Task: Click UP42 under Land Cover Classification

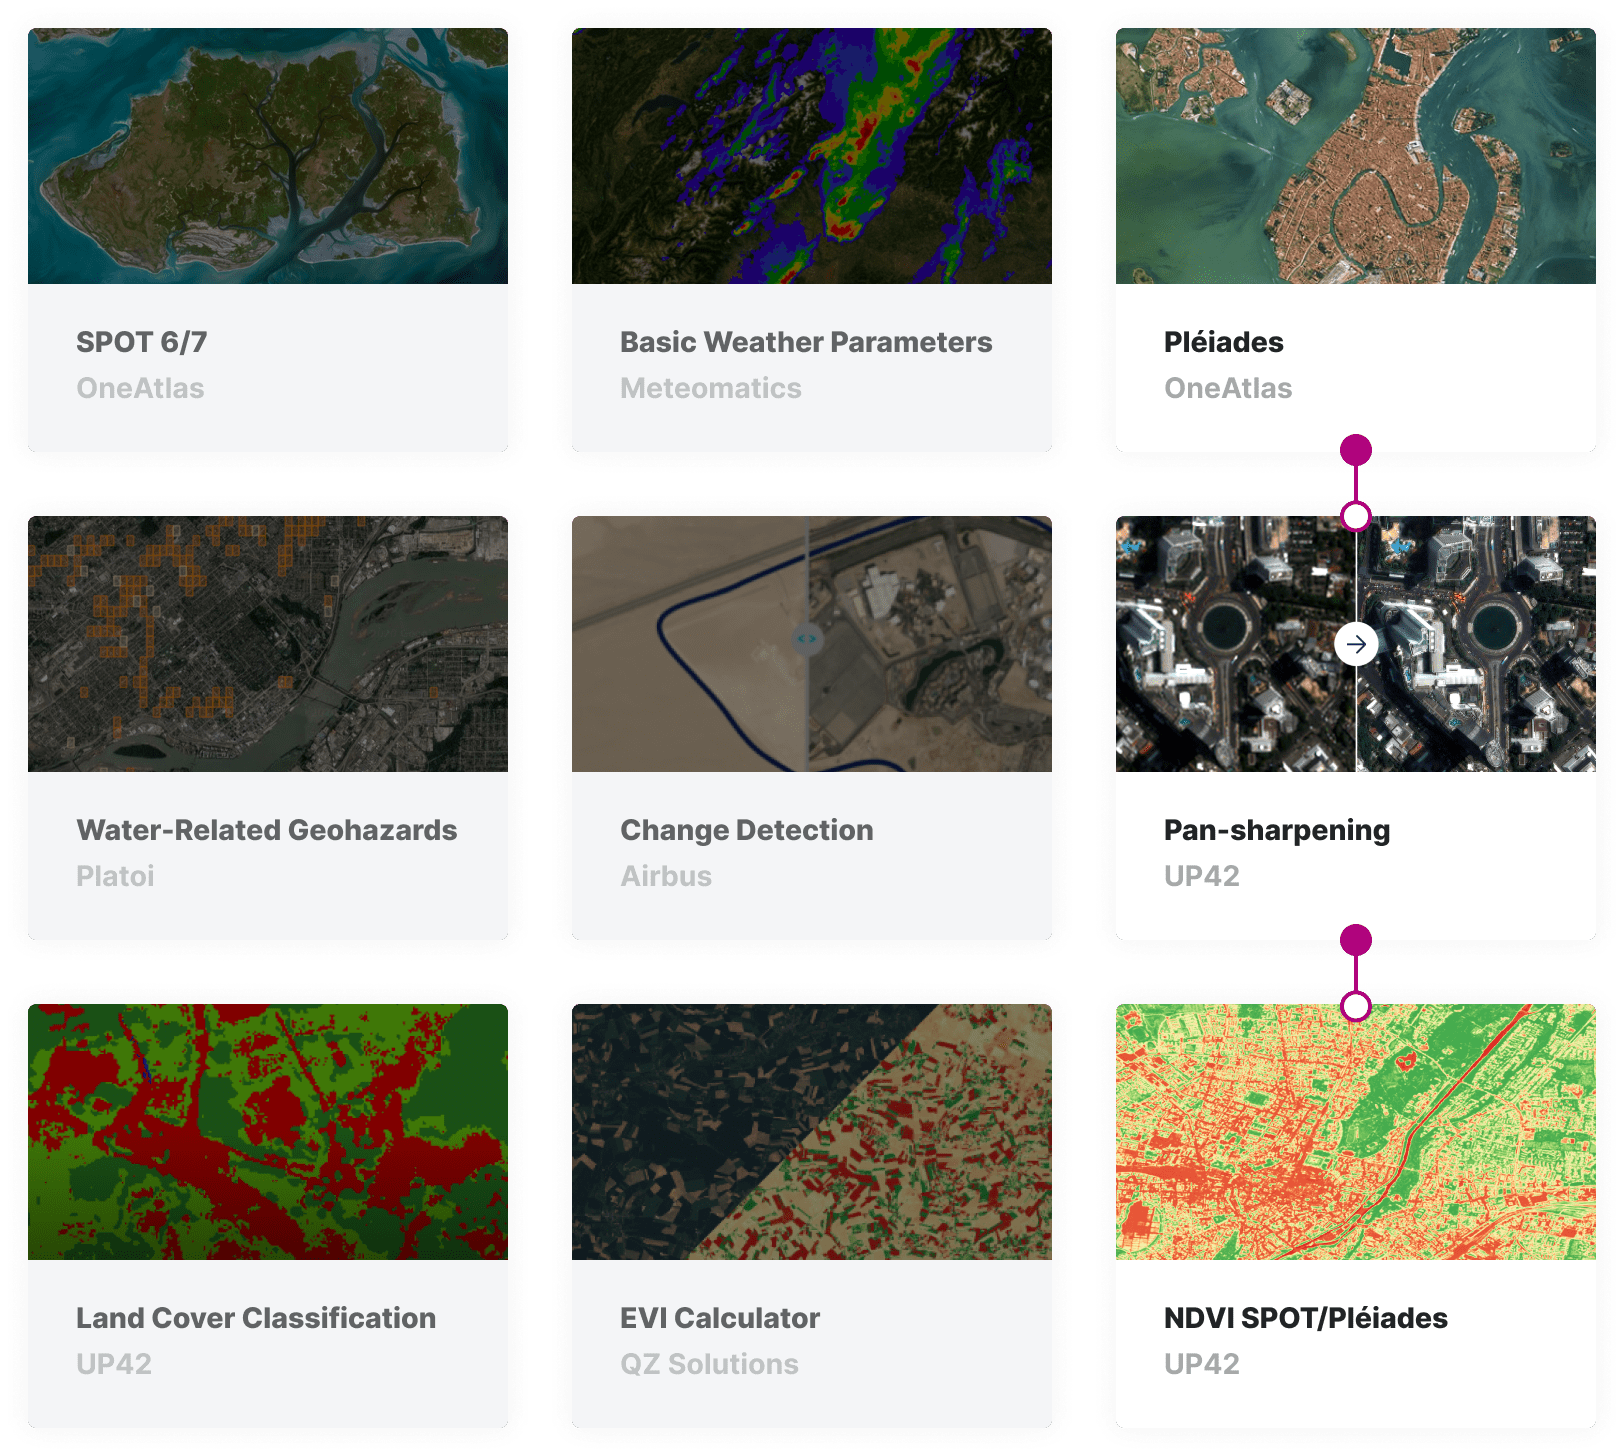Action: (114, 1364)
